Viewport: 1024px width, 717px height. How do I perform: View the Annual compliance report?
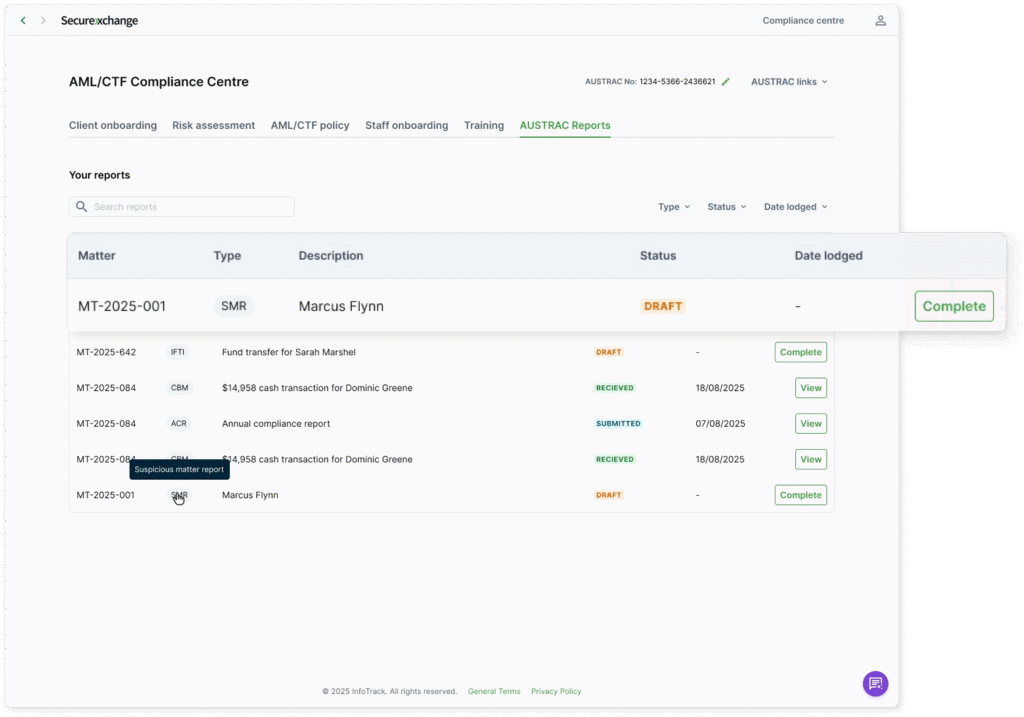click(810, 424)
